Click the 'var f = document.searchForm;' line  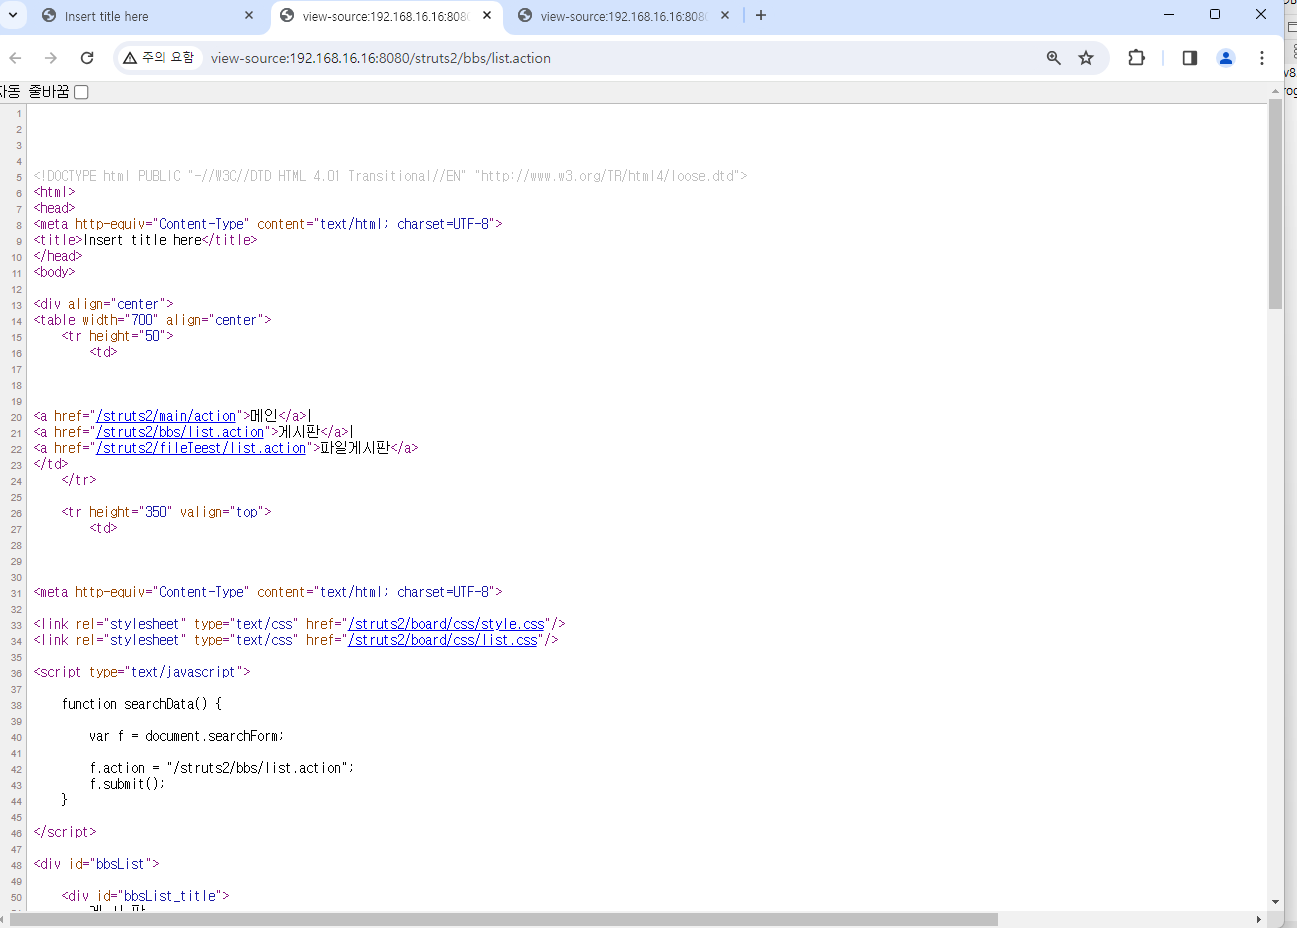click(x=187, y=736)
